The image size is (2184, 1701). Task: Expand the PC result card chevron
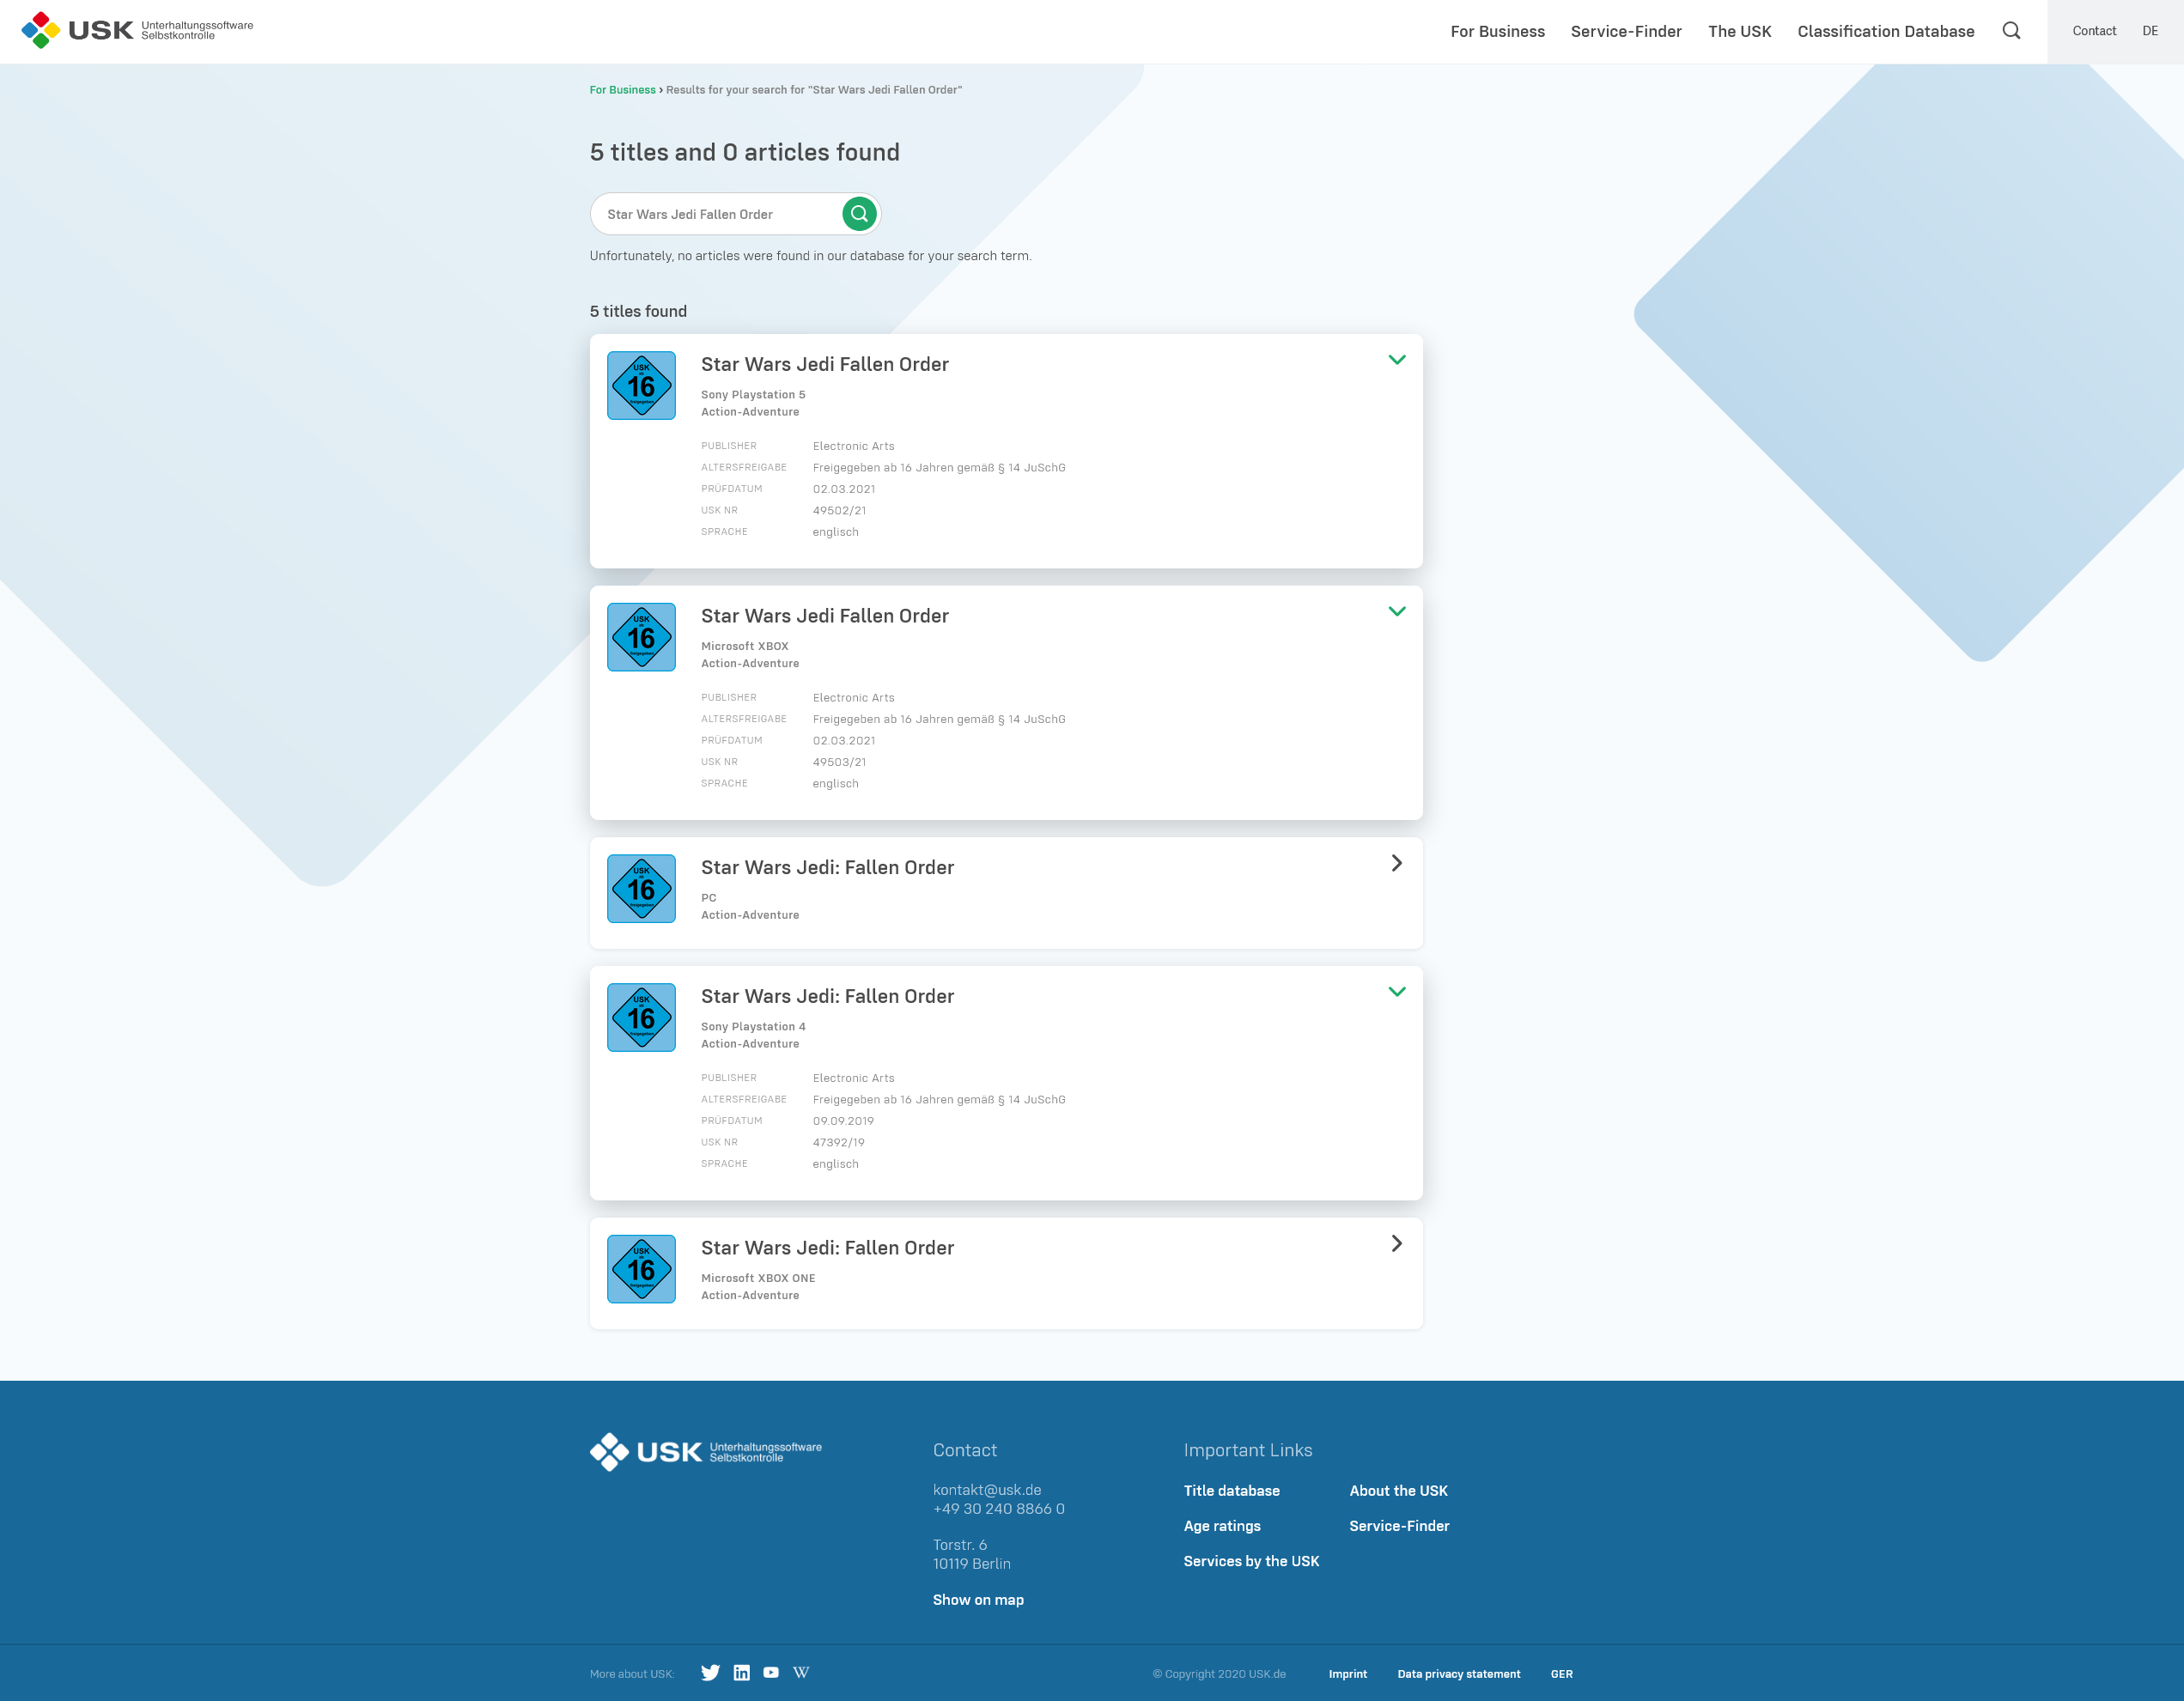coord(1397,863)
